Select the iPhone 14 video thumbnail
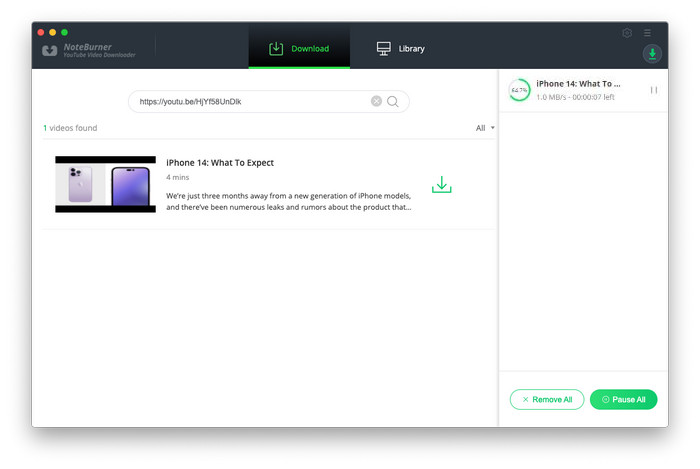 (x=105, y=184)
